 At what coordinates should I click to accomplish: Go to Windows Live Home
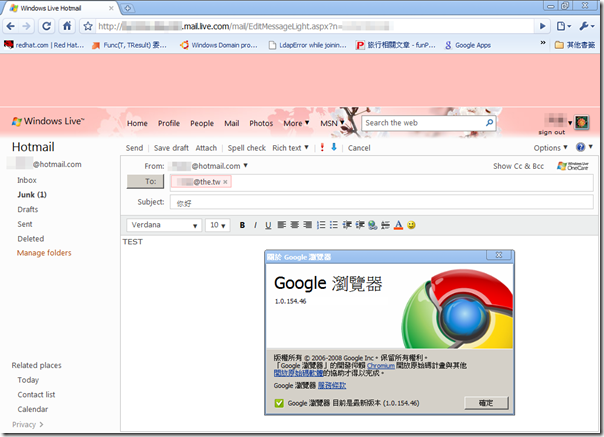coord(137,123)
